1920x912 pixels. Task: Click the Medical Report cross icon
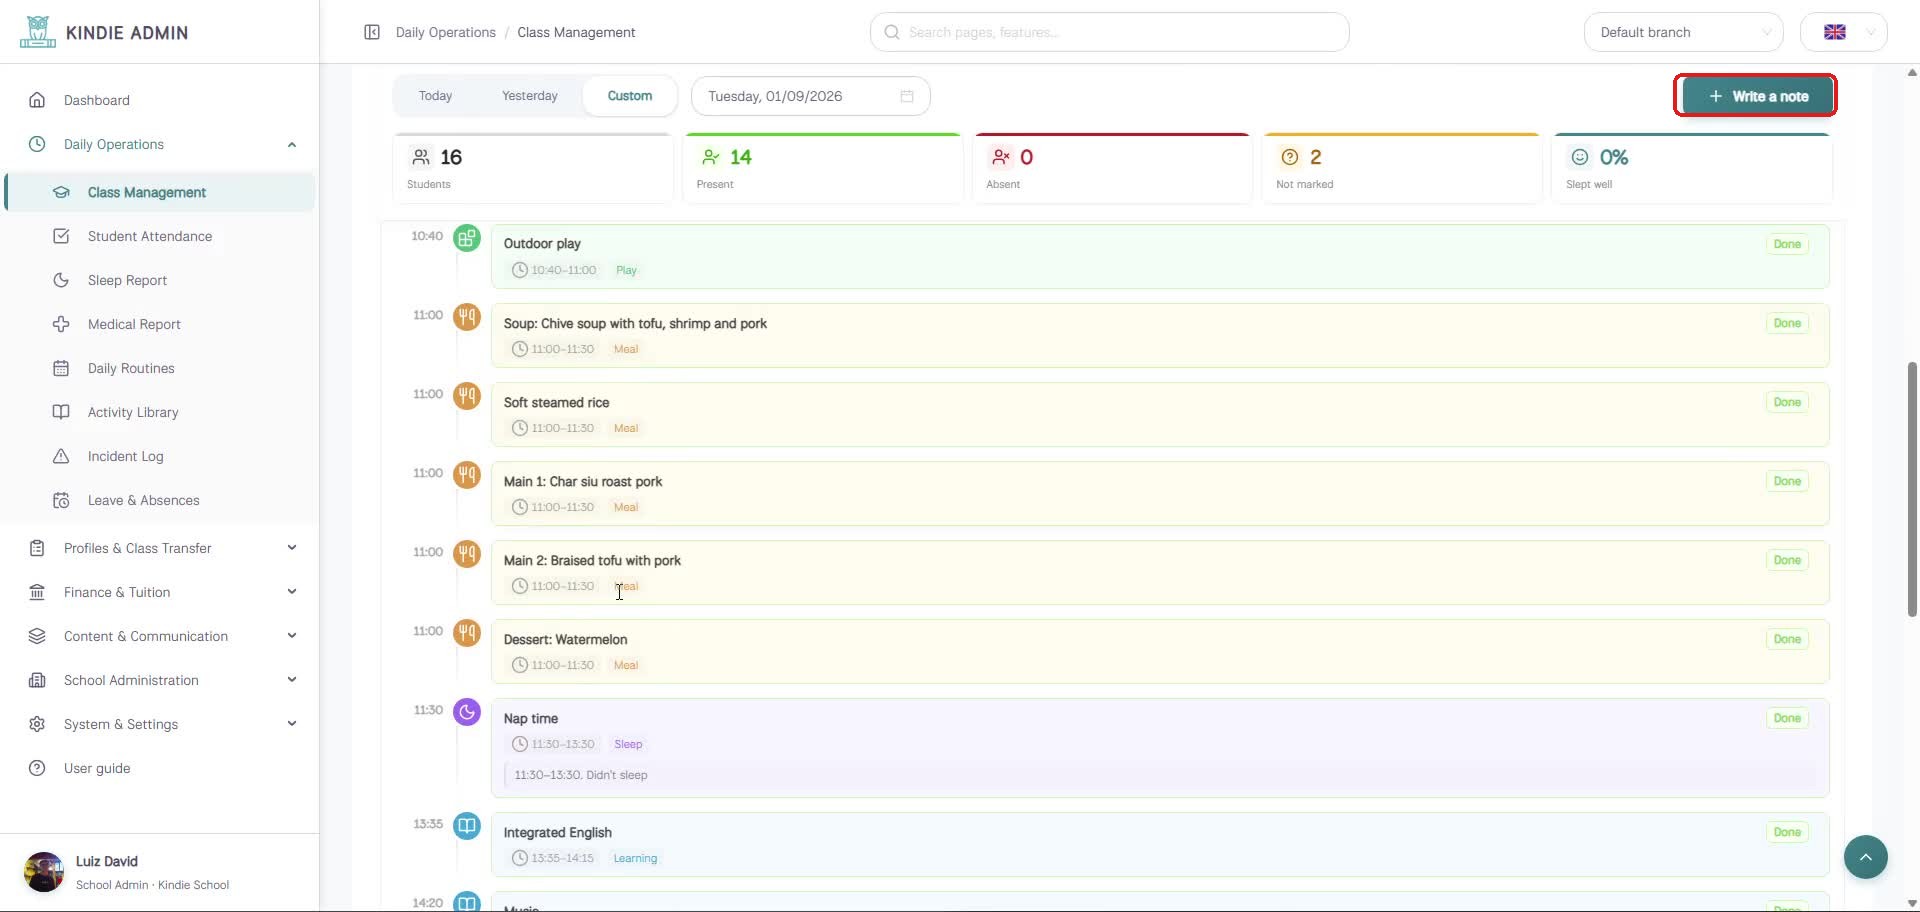[x=61, y=324]
